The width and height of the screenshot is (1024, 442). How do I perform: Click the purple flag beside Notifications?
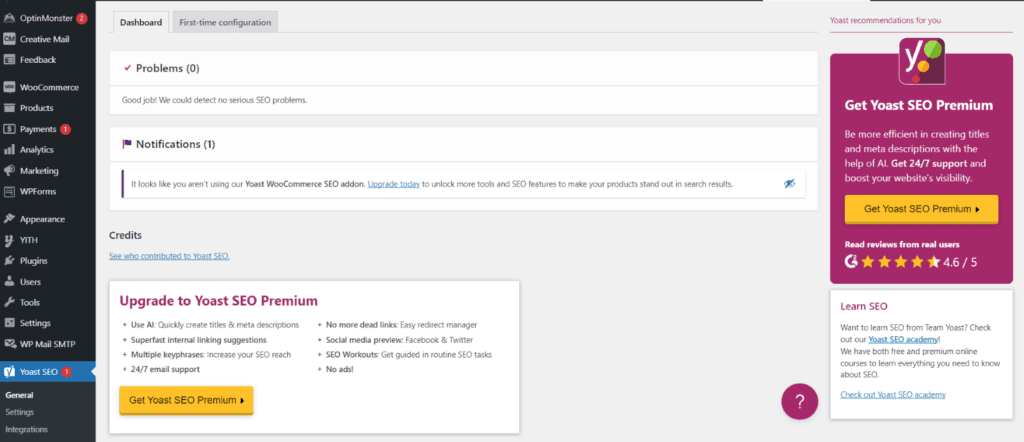127,144
